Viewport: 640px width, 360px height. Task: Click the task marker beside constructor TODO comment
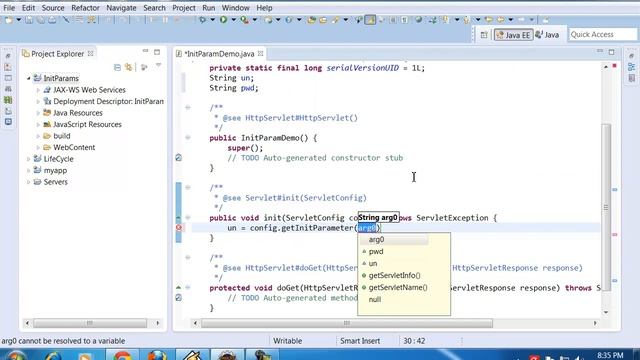click(179, 158)
